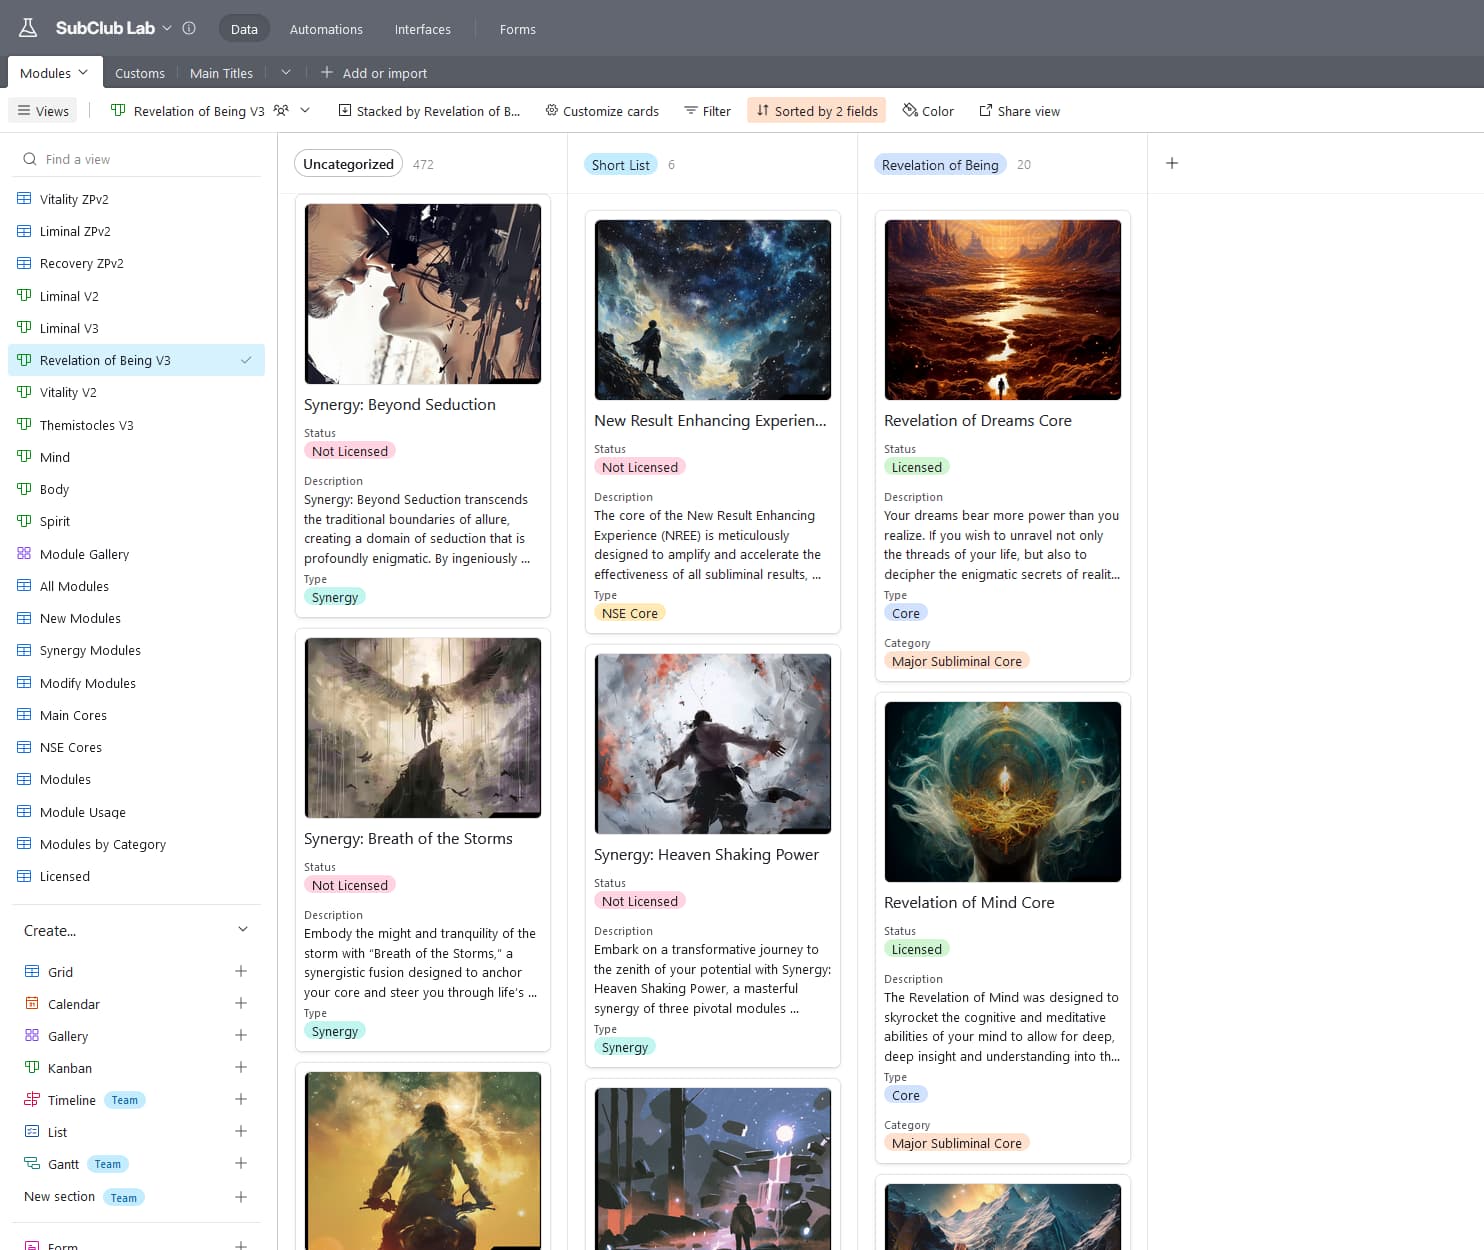This screenshot has height=1250, width=1484.
Task: Click the Short List stack header
Action: tap(620, 165)
